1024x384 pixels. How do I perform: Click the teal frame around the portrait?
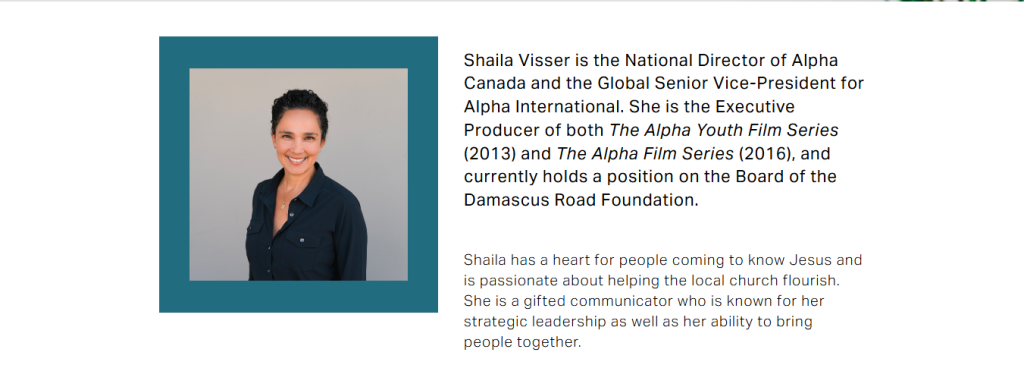coord(298,52)
